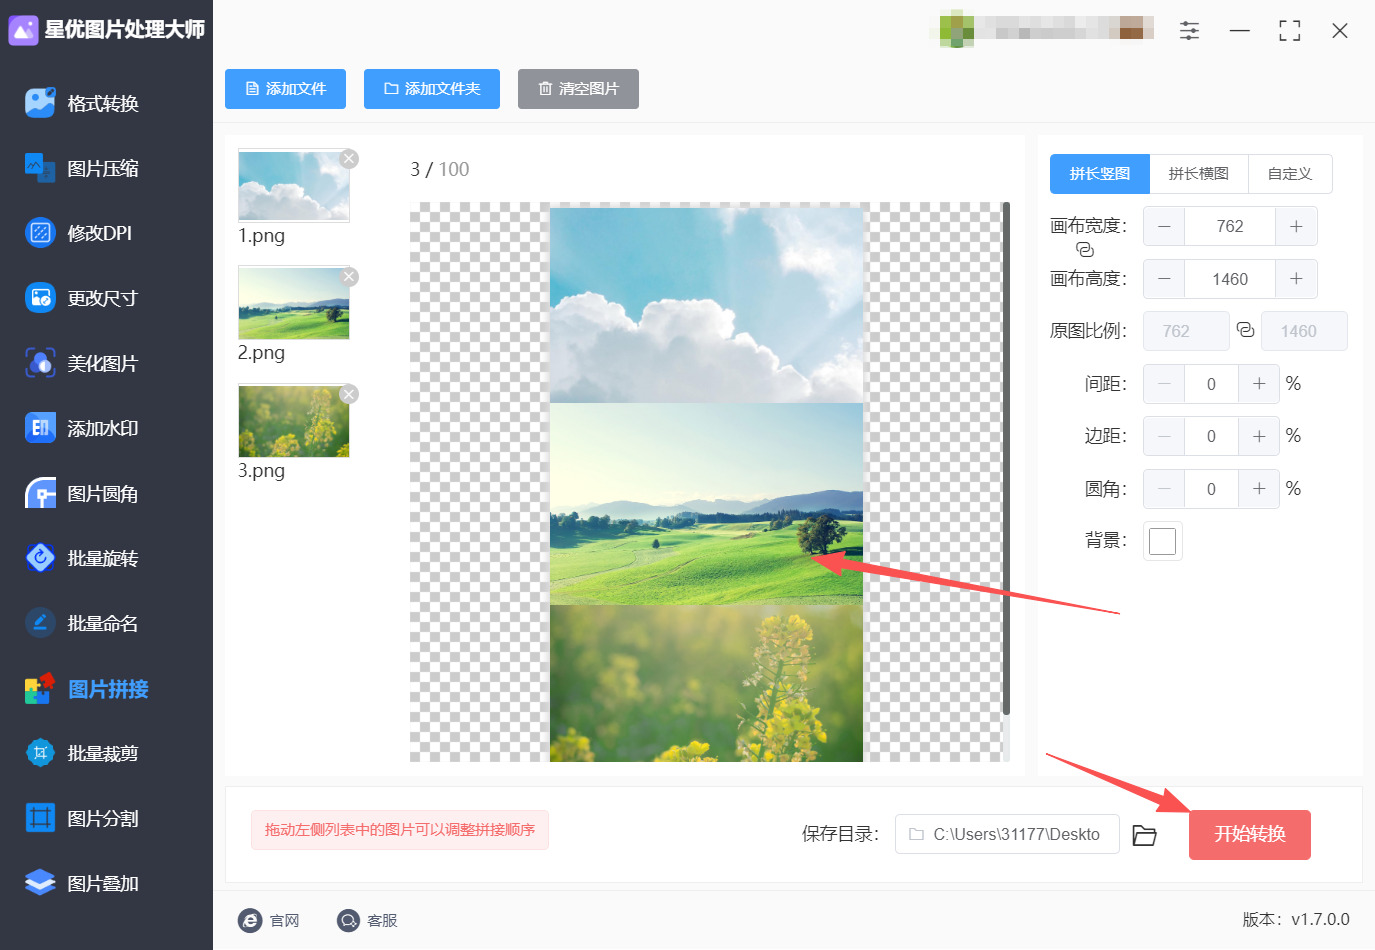
Task: Browse save directory with the folder icon
Action: (x=1145, y=835)
